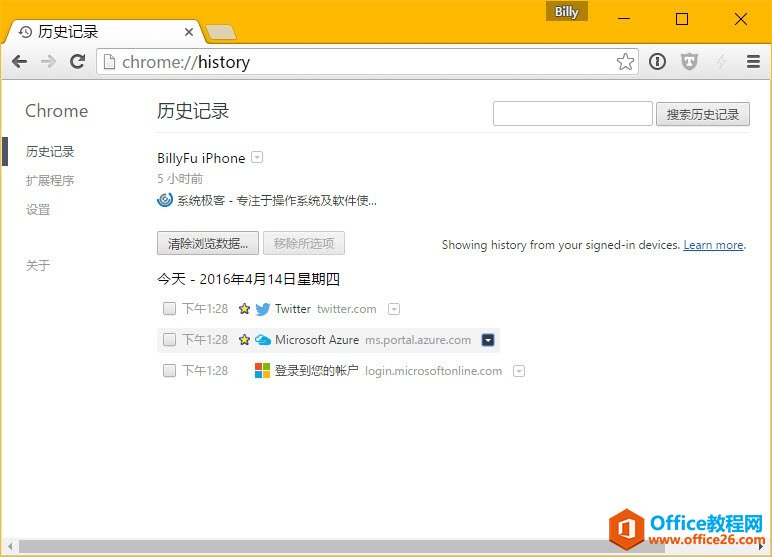Bookmark this page with the star icon
This screenshot has height=557, width=772.
pyautogui.click(x=625, y=62)
